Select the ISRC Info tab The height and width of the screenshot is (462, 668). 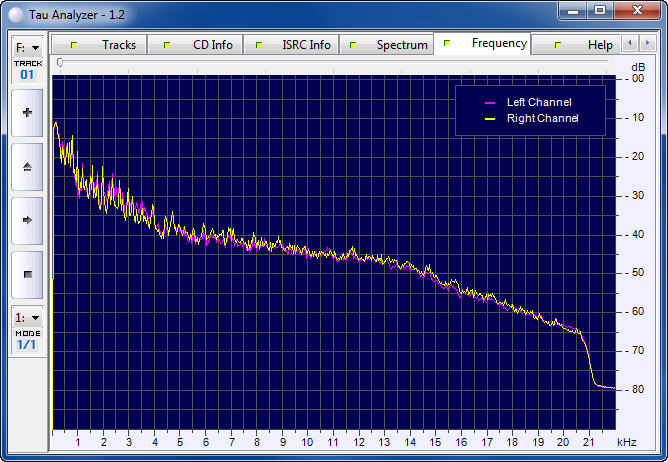[296, 45]
